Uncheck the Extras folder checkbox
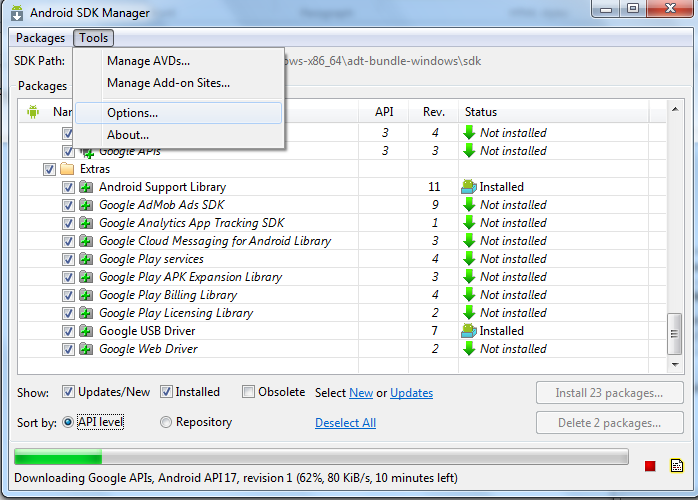The width and height of the screenshot is (698, 500). pos(49,169)
